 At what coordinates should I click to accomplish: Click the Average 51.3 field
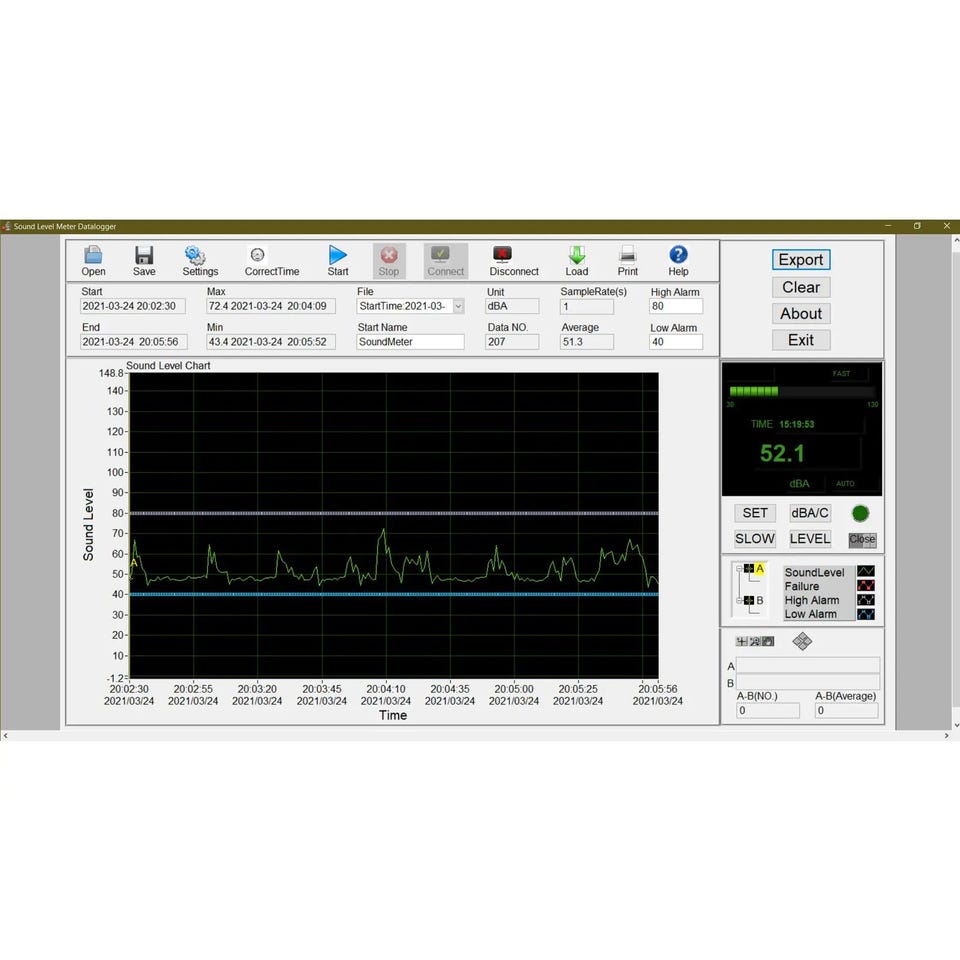587,342
